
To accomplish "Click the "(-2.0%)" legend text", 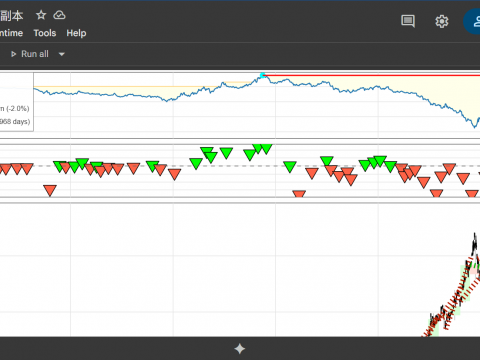I will [x=18, y=108].
